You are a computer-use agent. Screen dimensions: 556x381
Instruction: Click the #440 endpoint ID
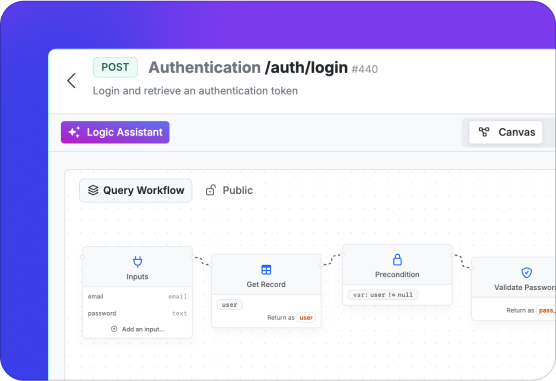[x=365, y=69]
